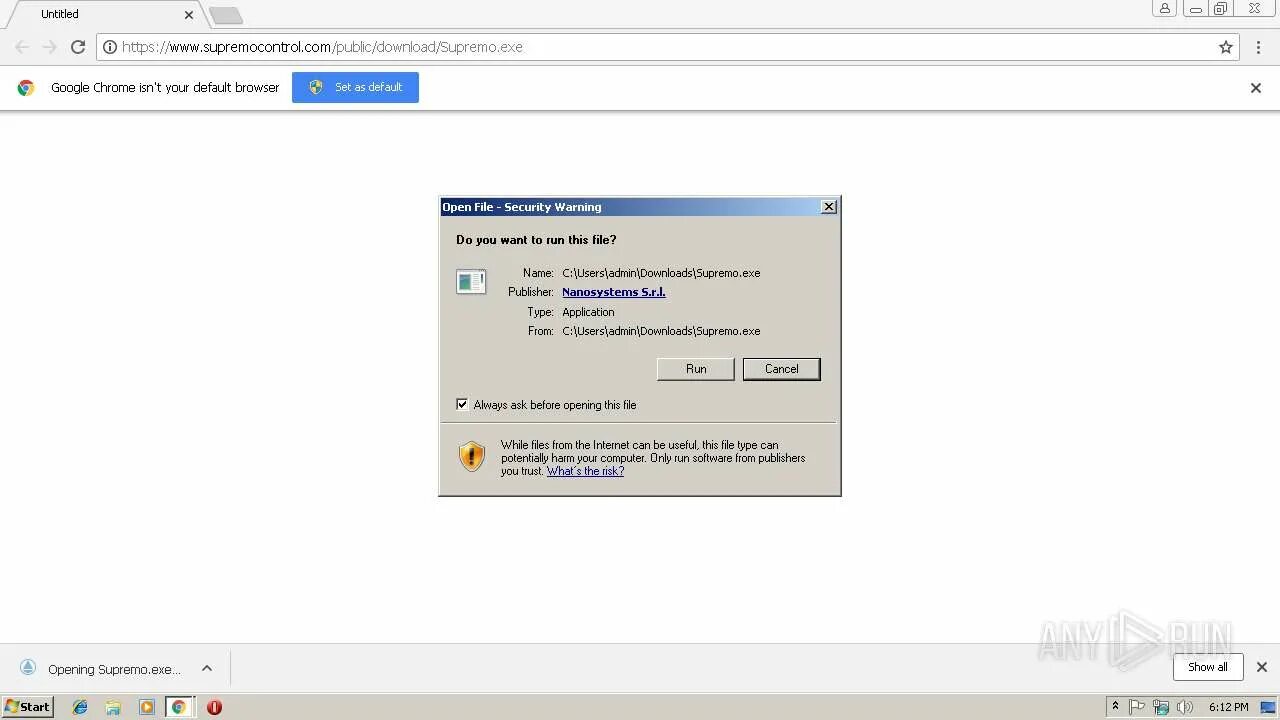The height and width of the screenshot is (720, 1280).
Task: Open Windows Media Player from taskbar
Action: [x=147, y=707]
